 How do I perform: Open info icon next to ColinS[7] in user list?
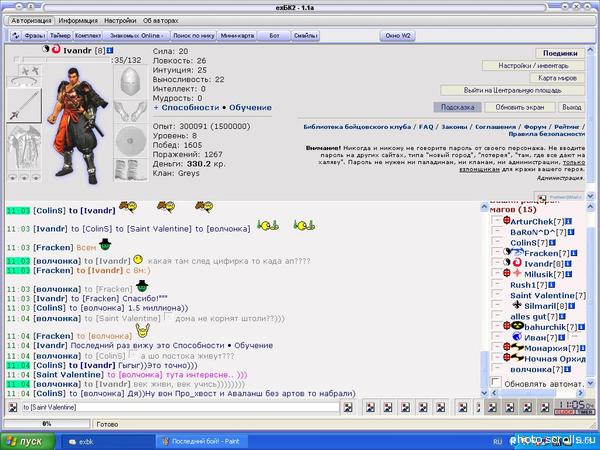(x=552, y=243)
